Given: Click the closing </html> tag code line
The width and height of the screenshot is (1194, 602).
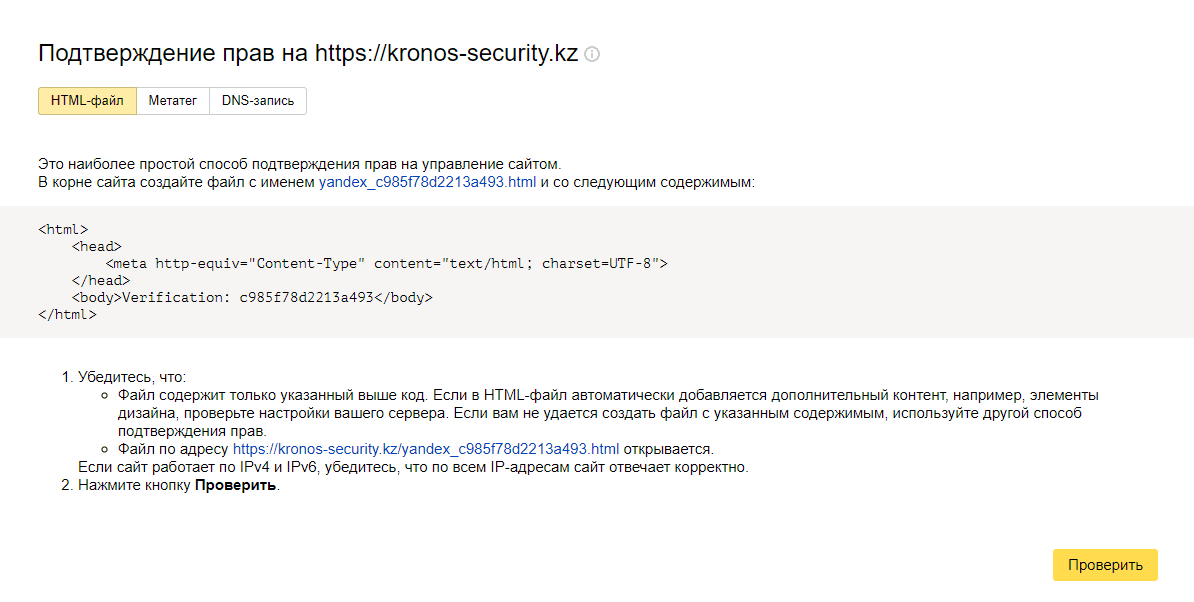Looking at the screenshot, I should point(67,314).
